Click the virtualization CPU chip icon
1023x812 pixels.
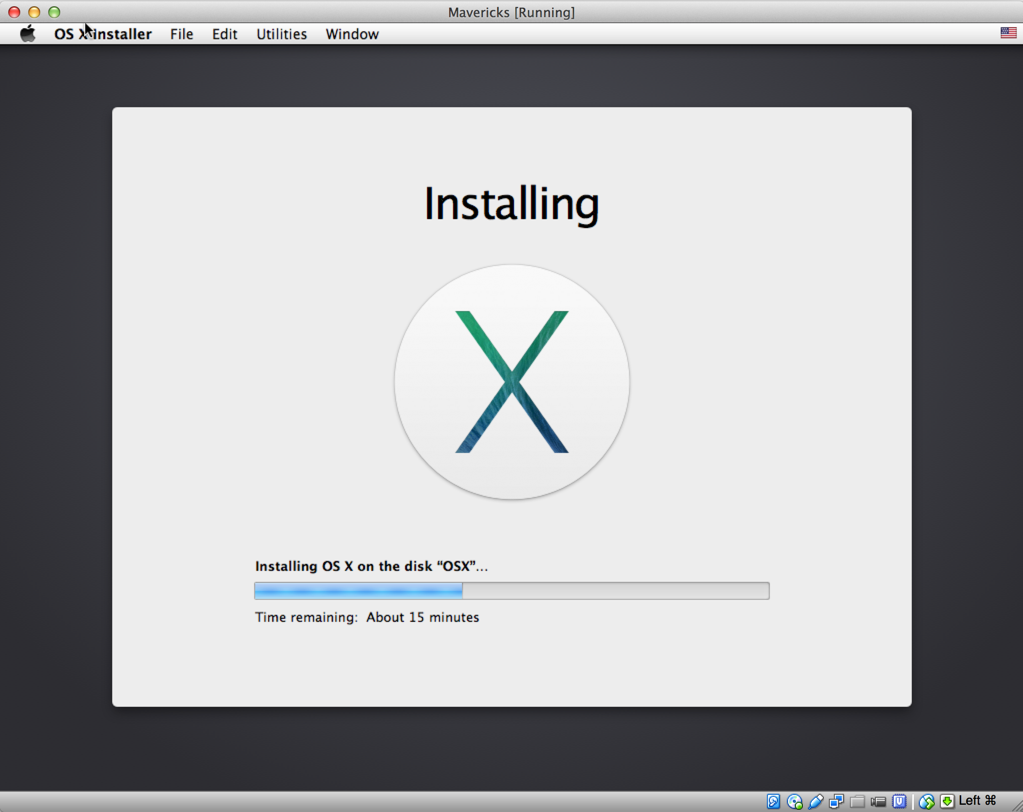(x=899, y=801)
